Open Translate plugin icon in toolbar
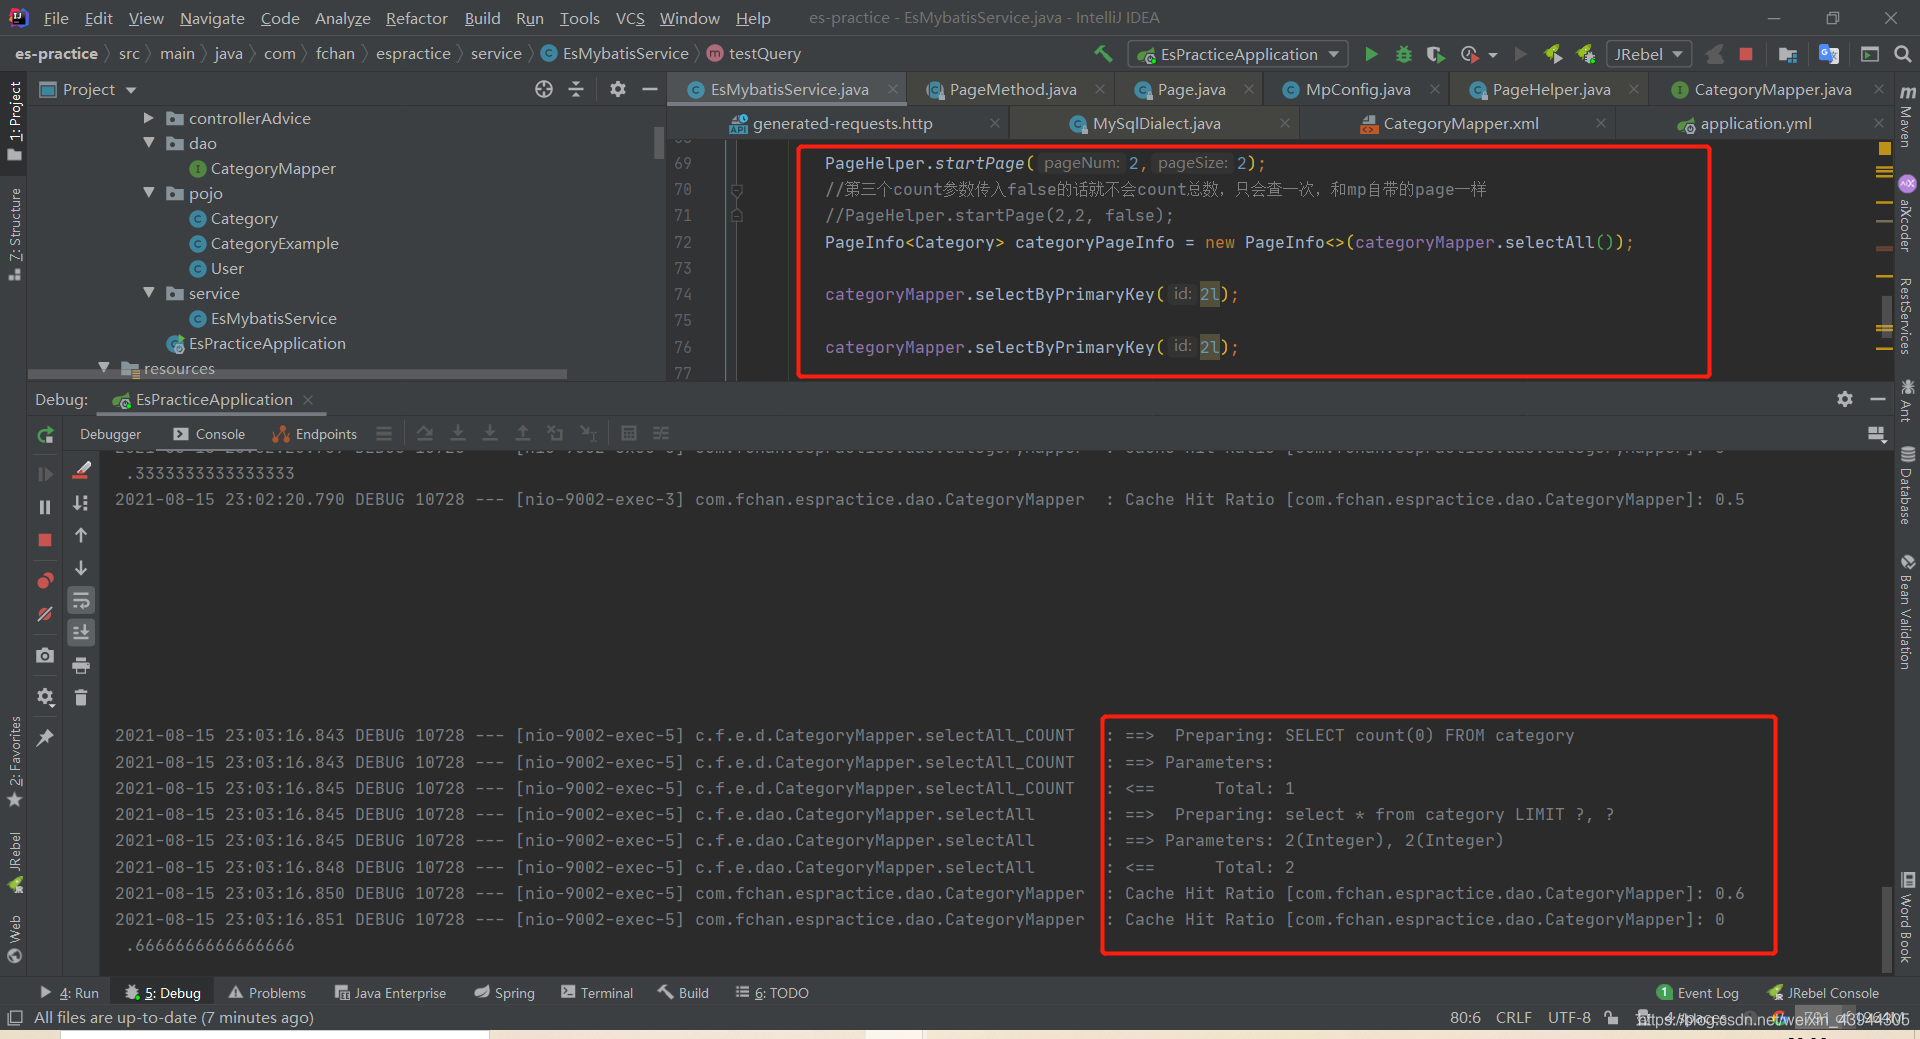The width and height of the screenshot is (1920, 1039). click(1829, 54)
